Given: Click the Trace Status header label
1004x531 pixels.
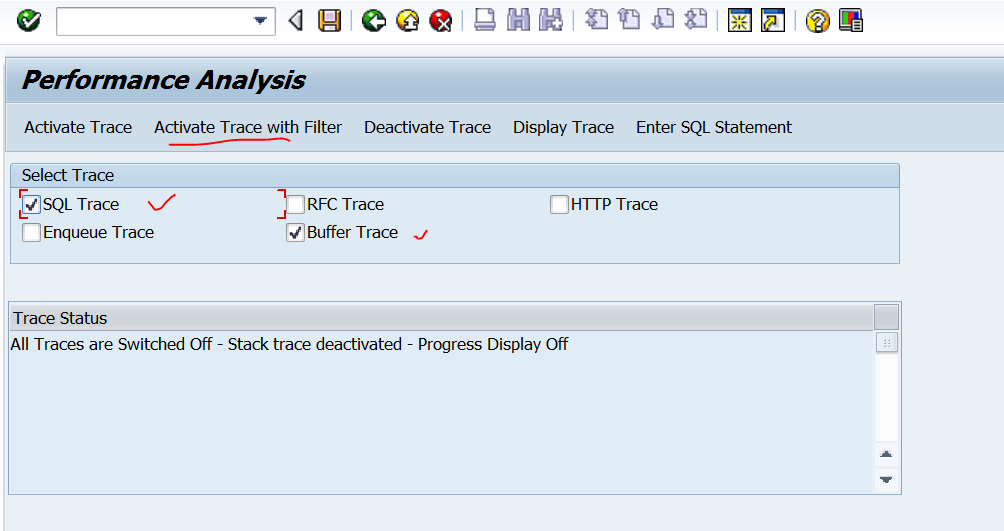Looking at the screenshot, I should click(60, 318).
